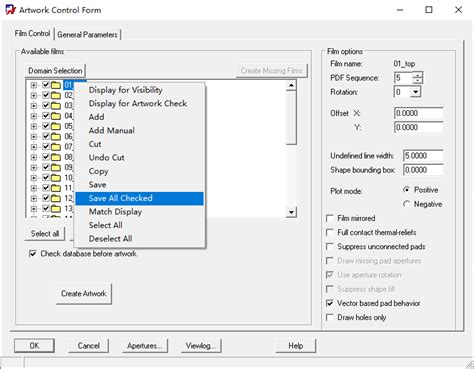This screenshot has height=369, width=474.
Task: Enable Draw holes only
Action: pos(330,317)
